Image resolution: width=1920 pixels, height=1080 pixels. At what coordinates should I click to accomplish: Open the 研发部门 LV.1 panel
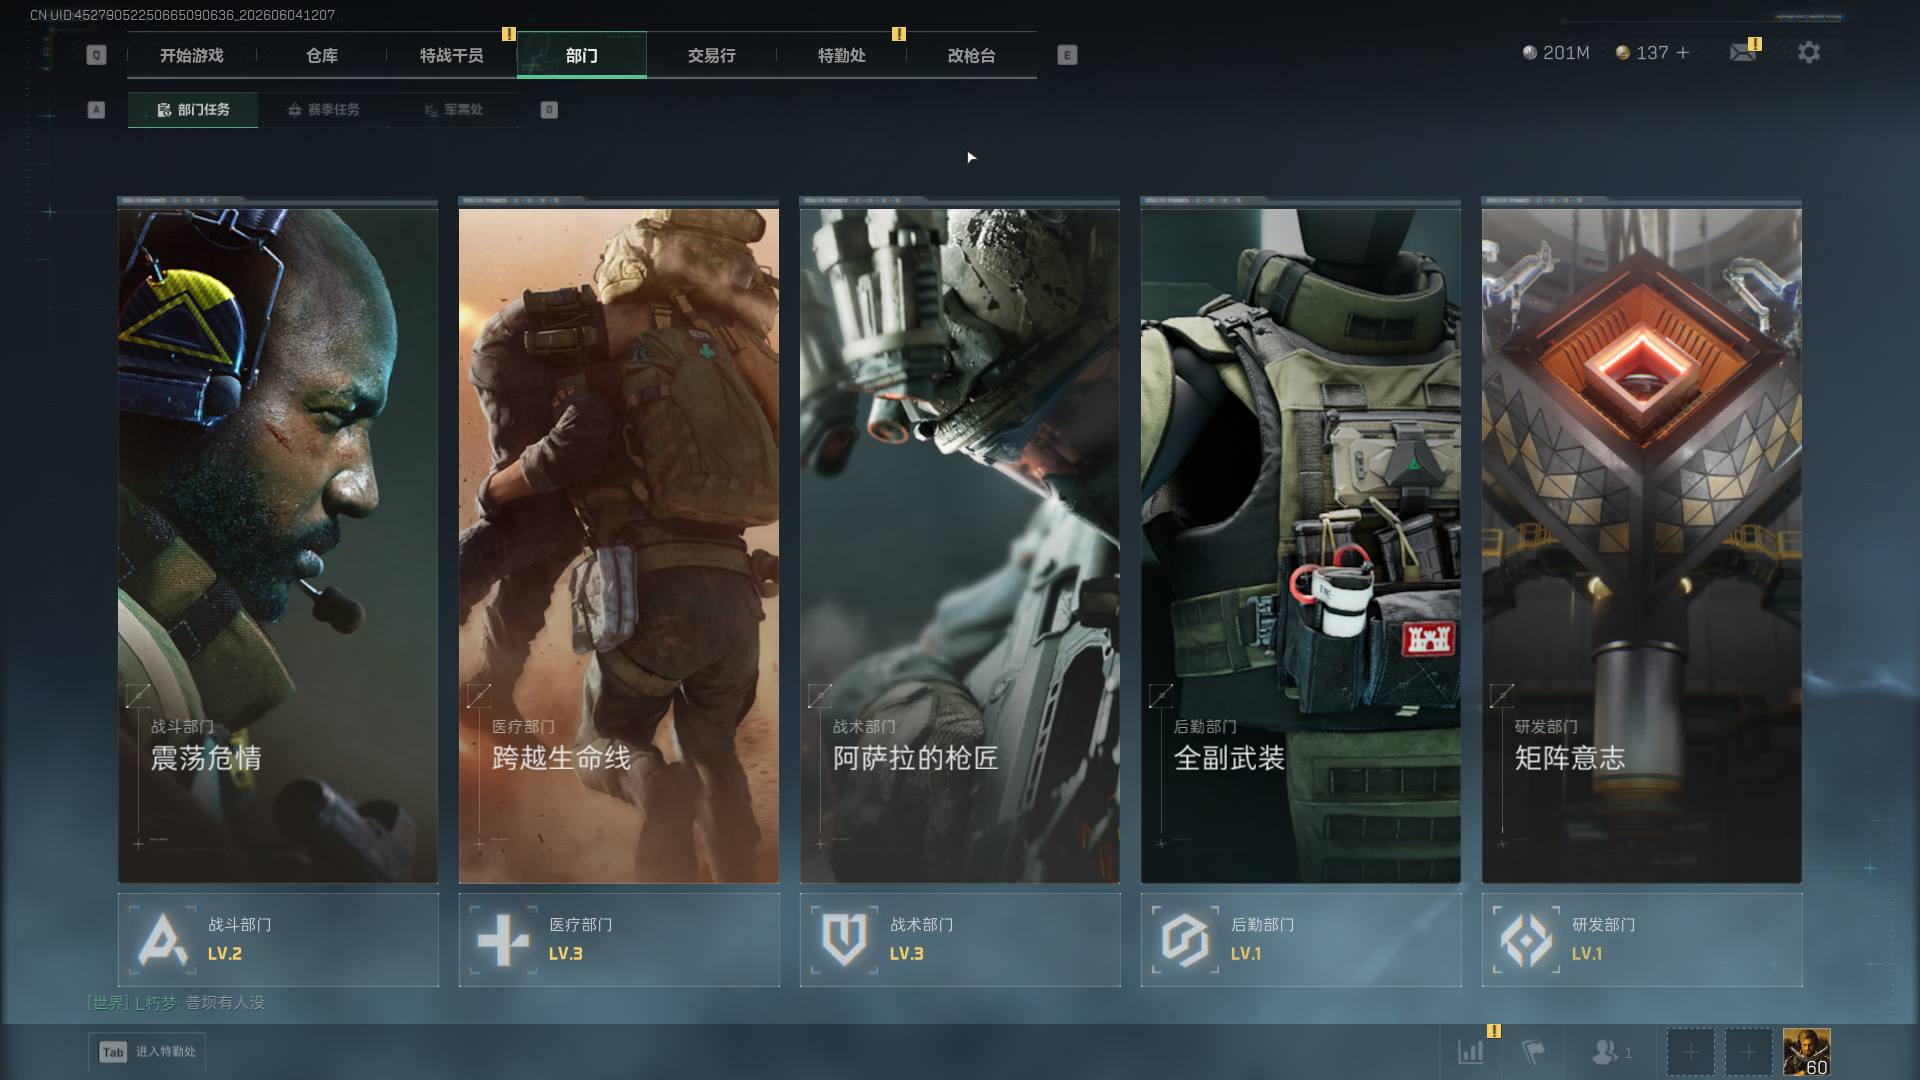tap(1642, 940)
